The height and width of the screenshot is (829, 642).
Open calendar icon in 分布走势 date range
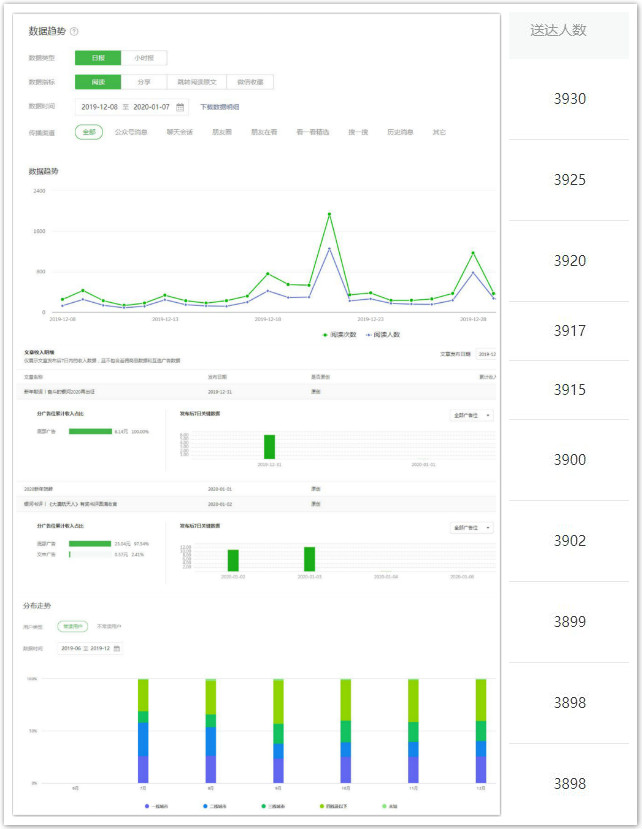point(117,648)
